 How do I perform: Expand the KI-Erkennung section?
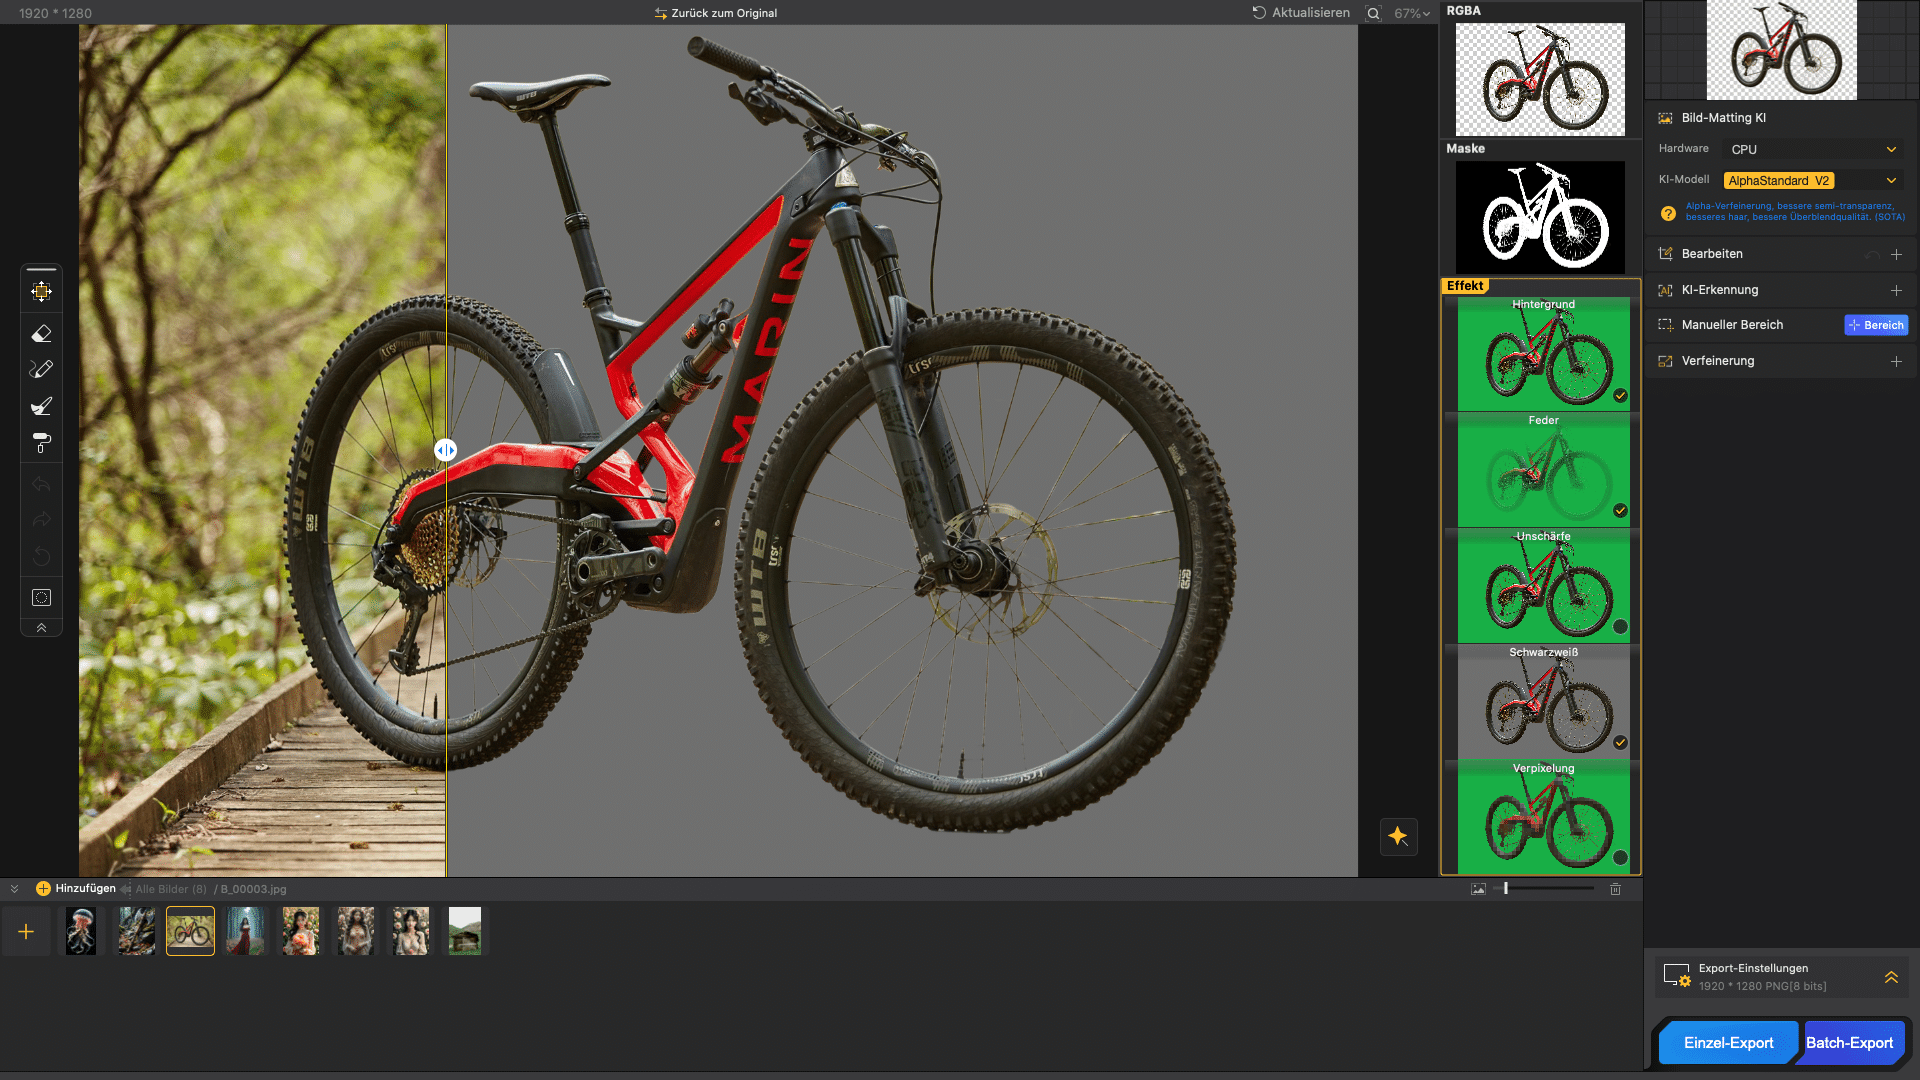[1896, 290]
